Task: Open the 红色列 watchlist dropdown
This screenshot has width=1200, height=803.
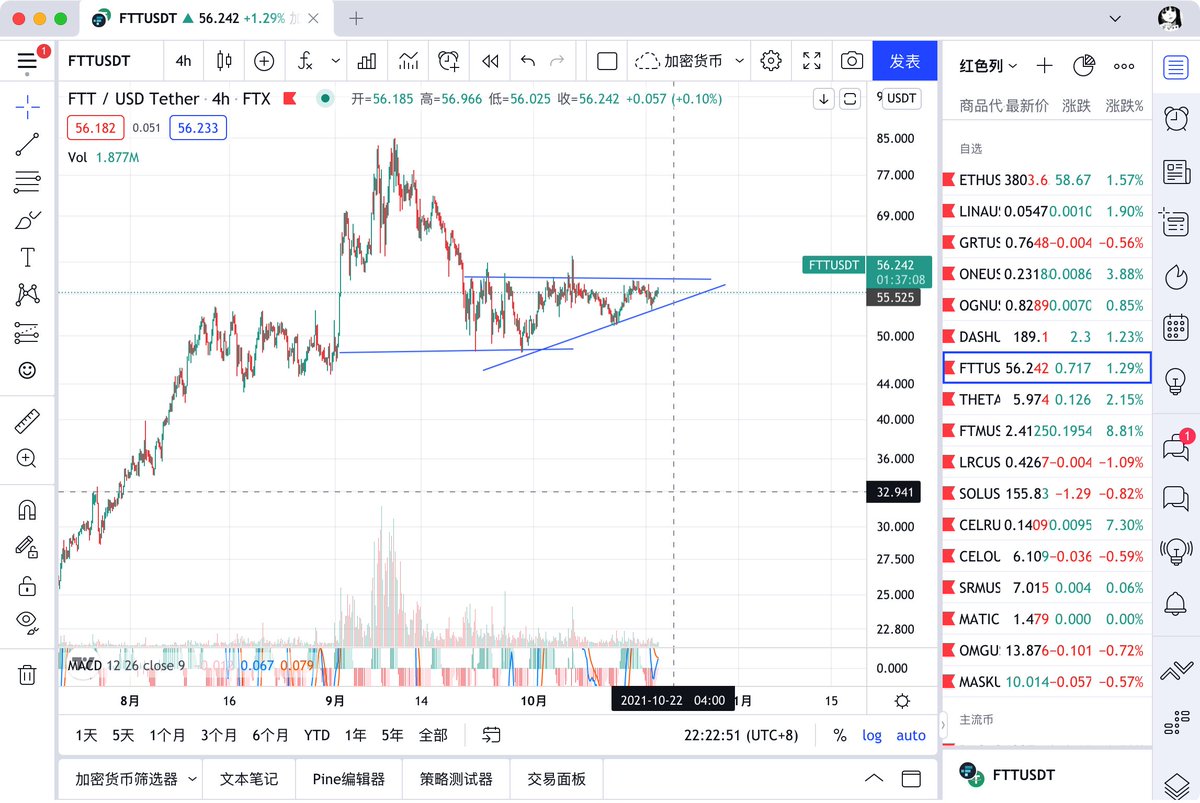Action: click(x=988, y=65)
